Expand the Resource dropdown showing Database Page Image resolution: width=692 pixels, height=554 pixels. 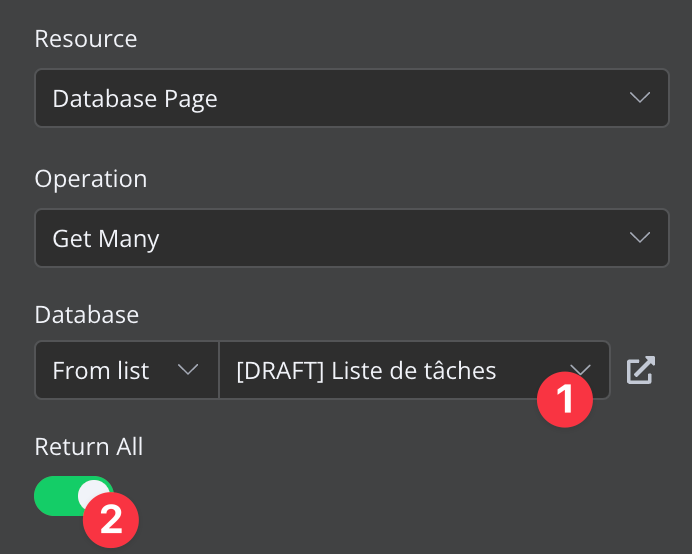[x=351, y=98]
